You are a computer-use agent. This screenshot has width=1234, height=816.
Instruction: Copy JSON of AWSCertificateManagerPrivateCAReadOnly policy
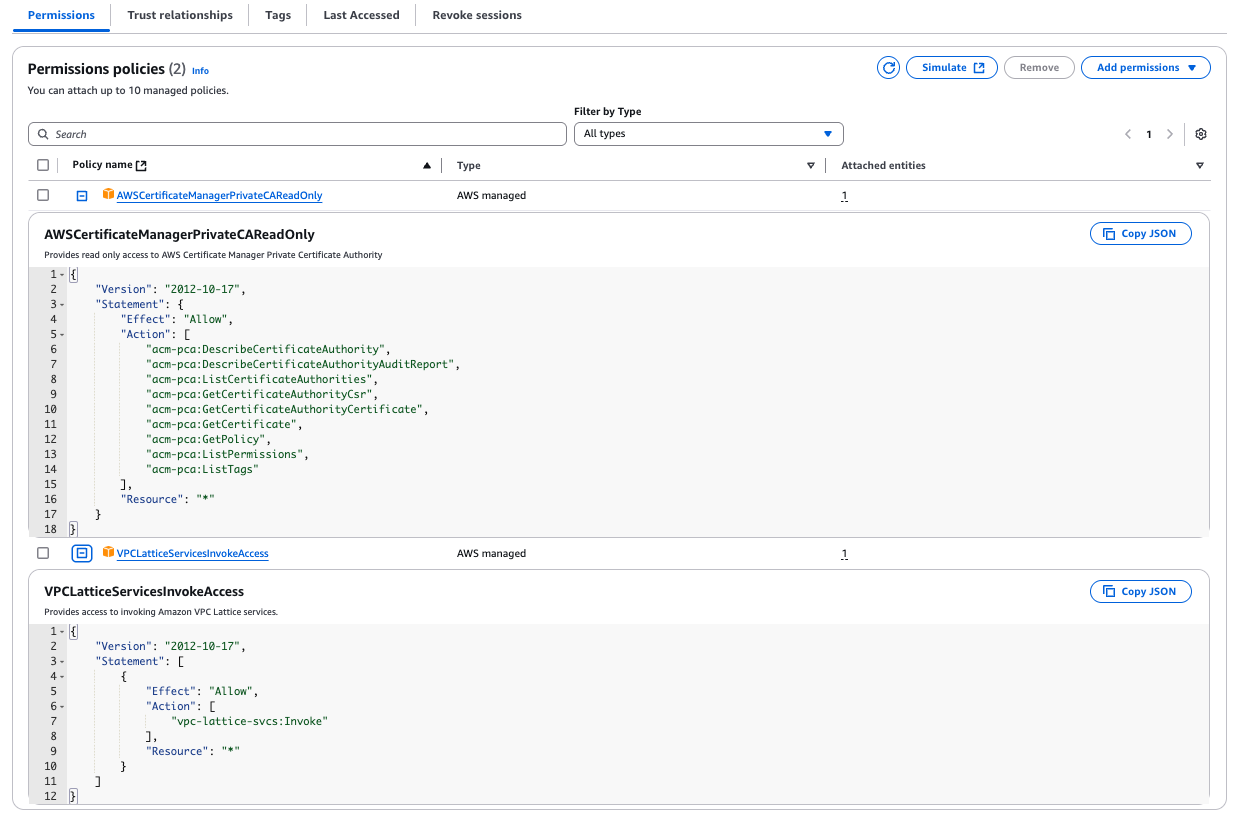pos(1140,234)
